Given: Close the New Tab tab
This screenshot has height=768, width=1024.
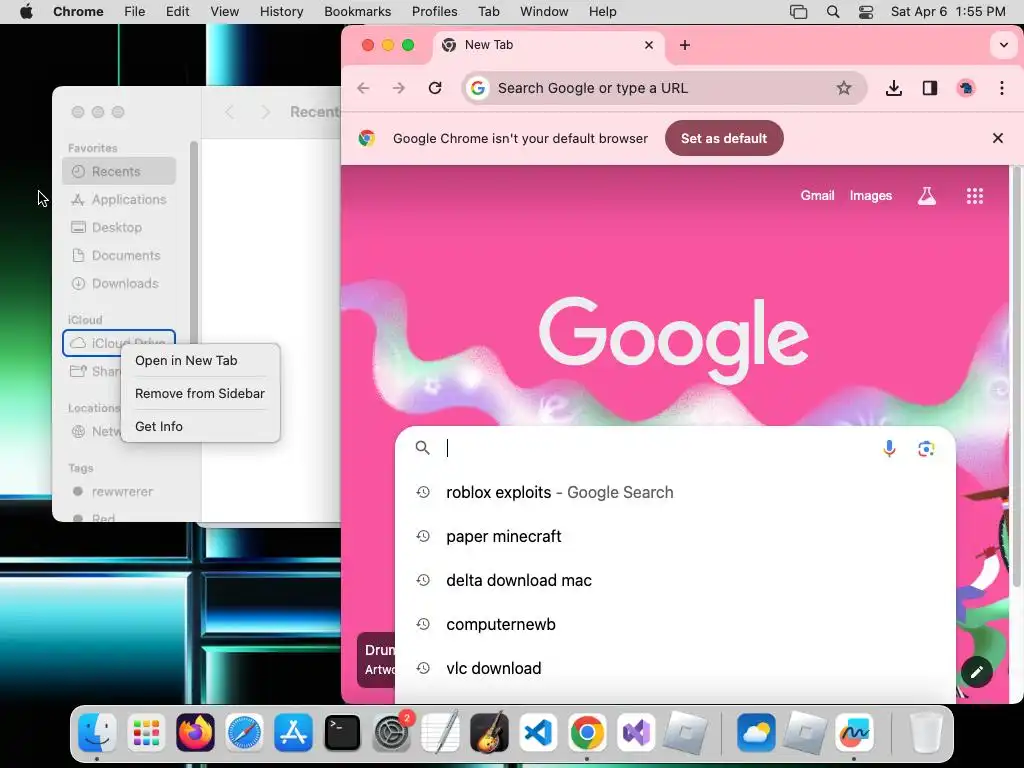Looking at the screenshot, I should point(648,45).
